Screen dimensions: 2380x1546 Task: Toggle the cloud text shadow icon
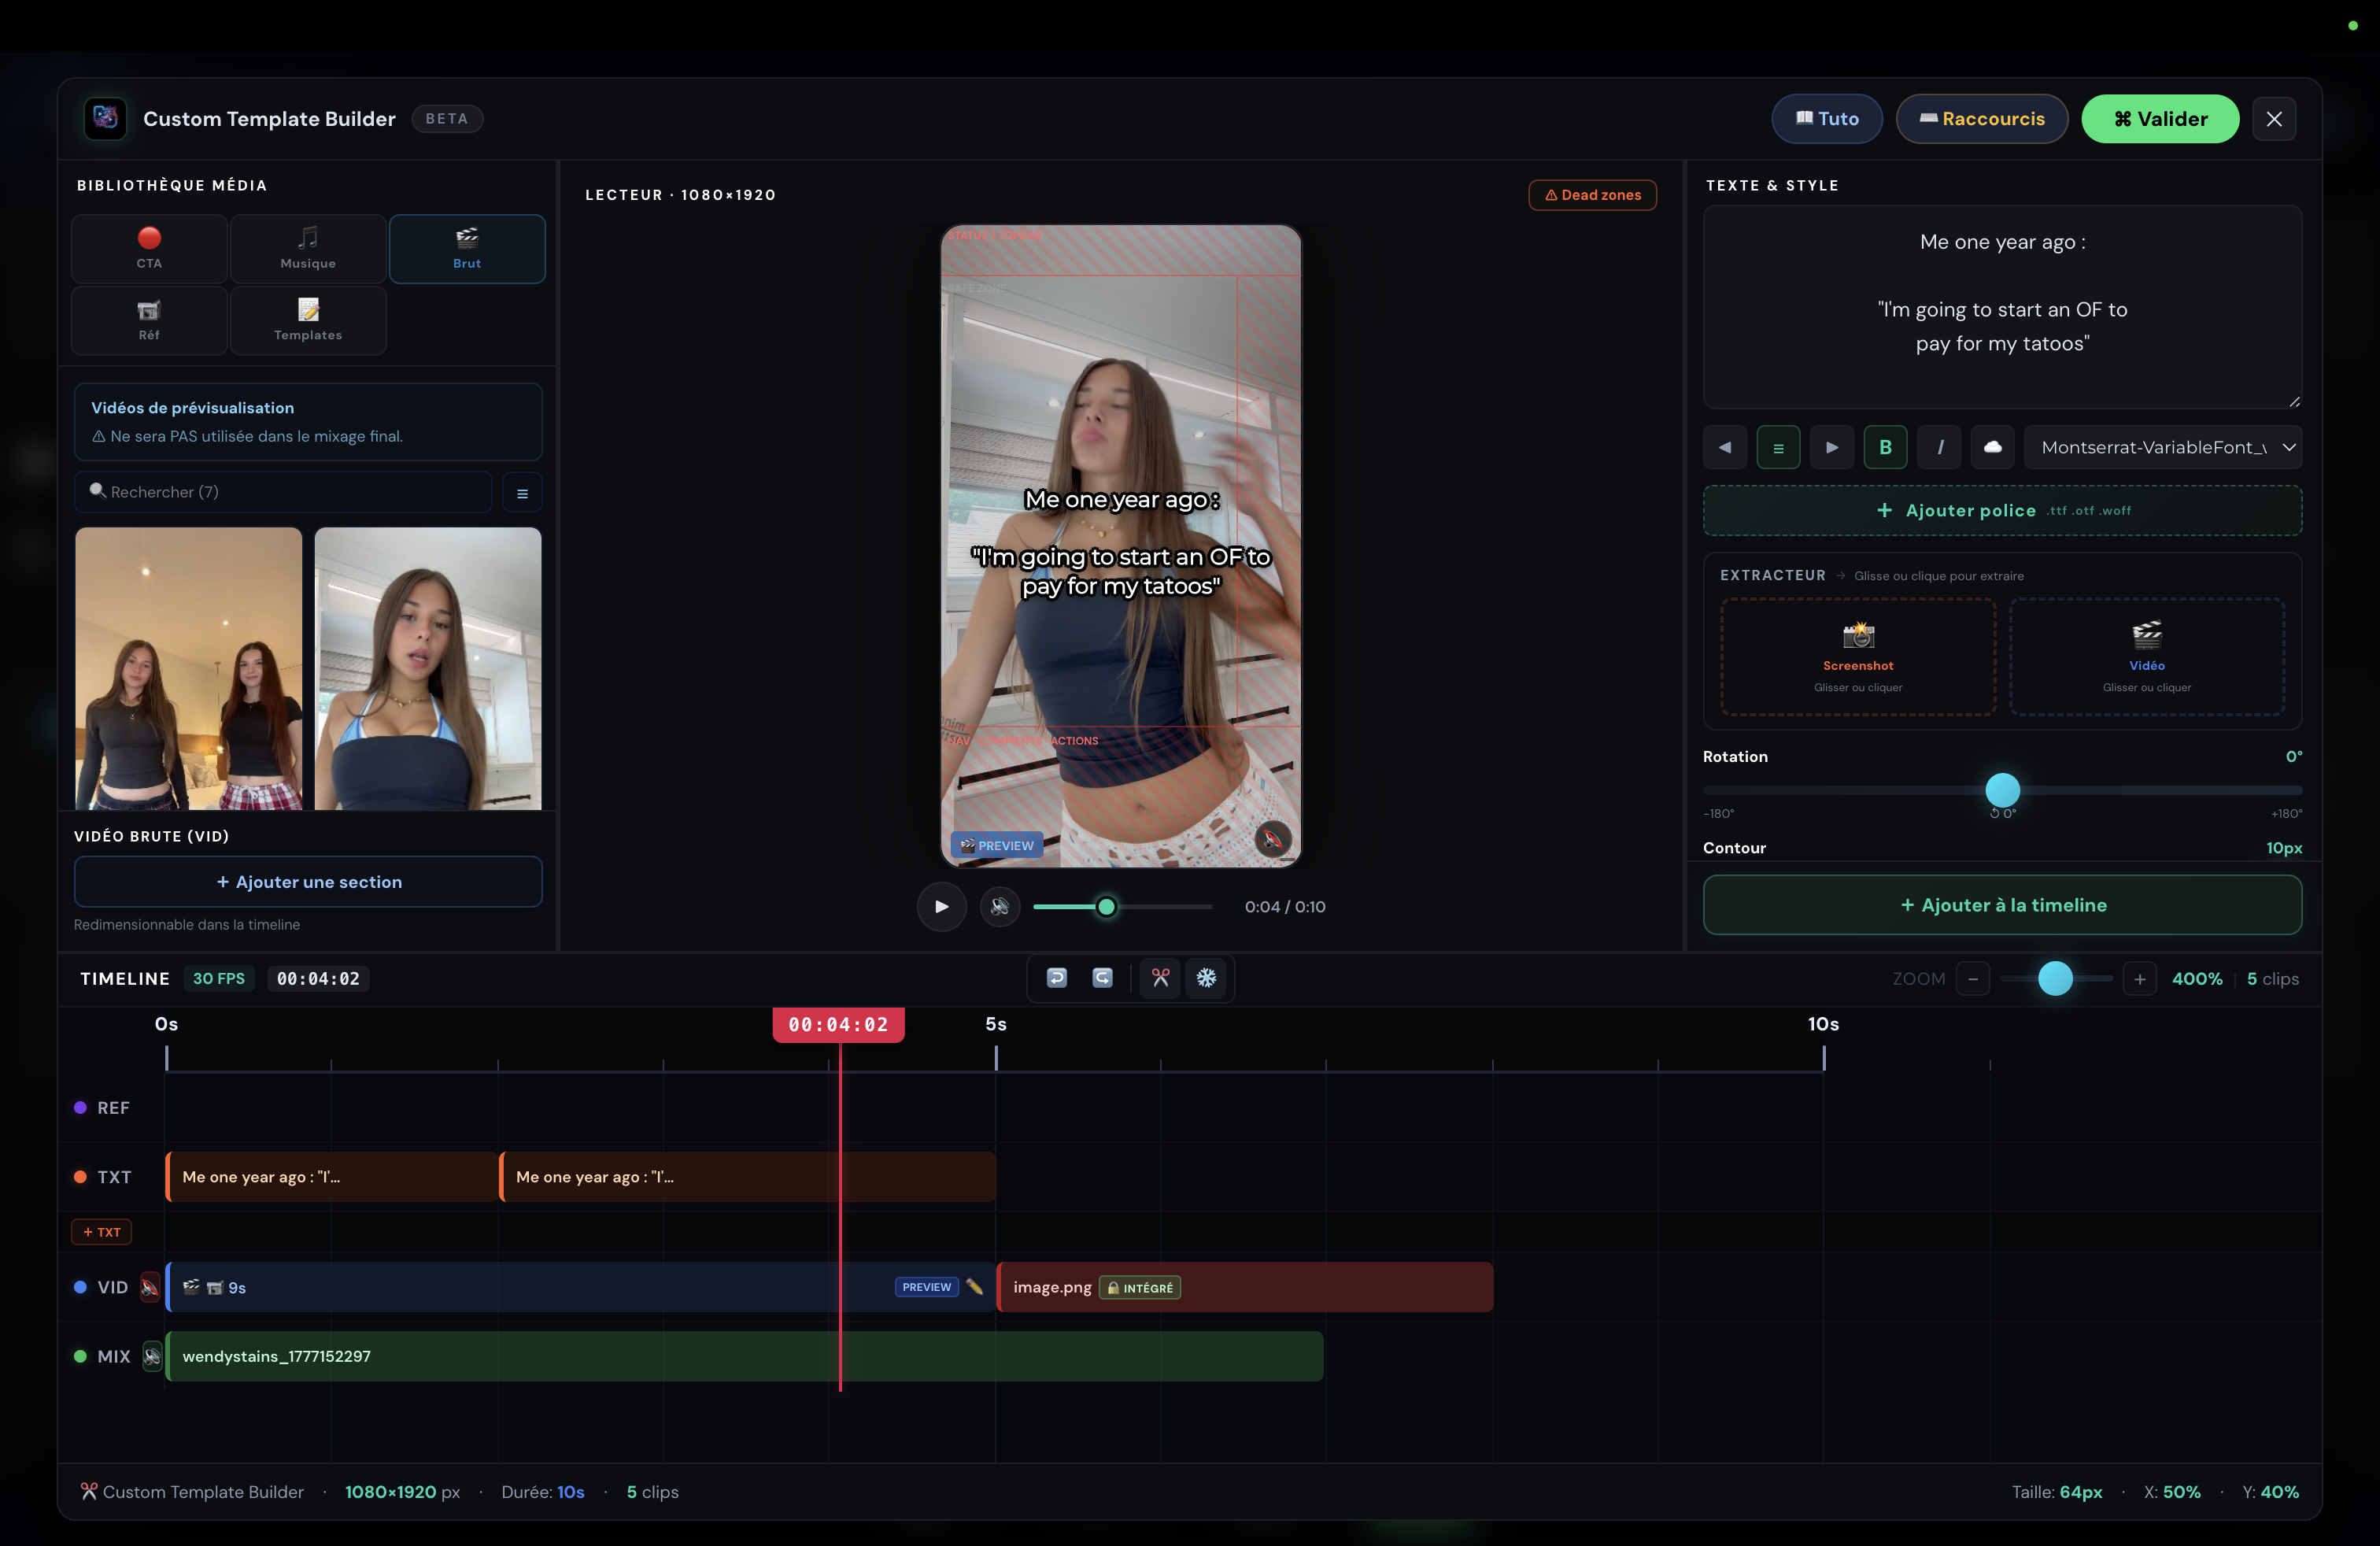point(1992,448)
